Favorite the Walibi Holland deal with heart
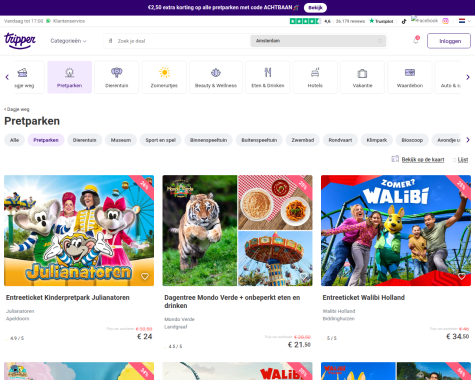 click(461, 276)
